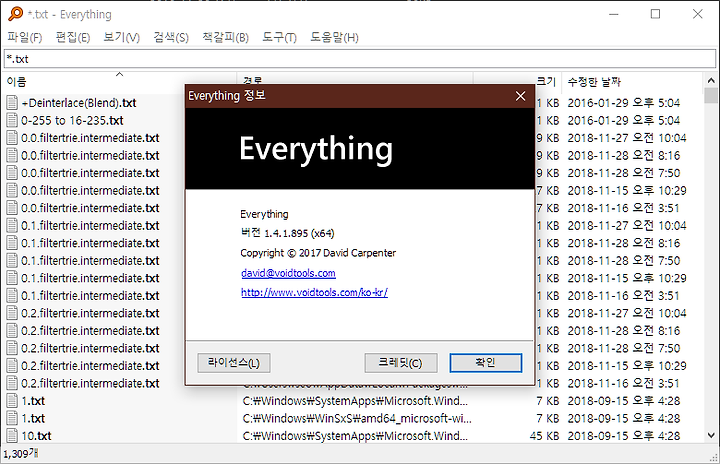Click the 크레딧(C) button

tap(400, 363)
